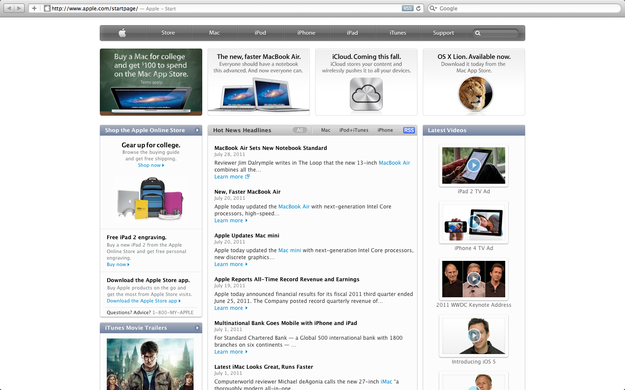
Task: Click Mac mini link in news text
Action: click(x=289, y=250)
